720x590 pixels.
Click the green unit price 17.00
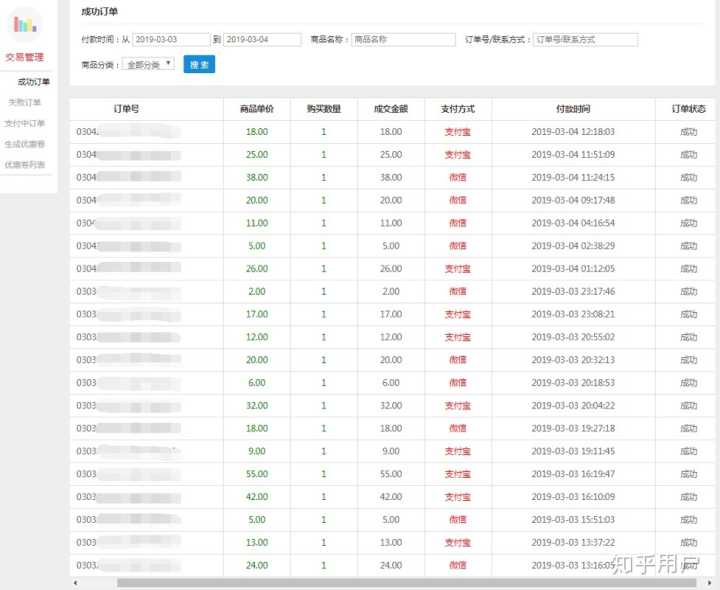tap(257, 314)
